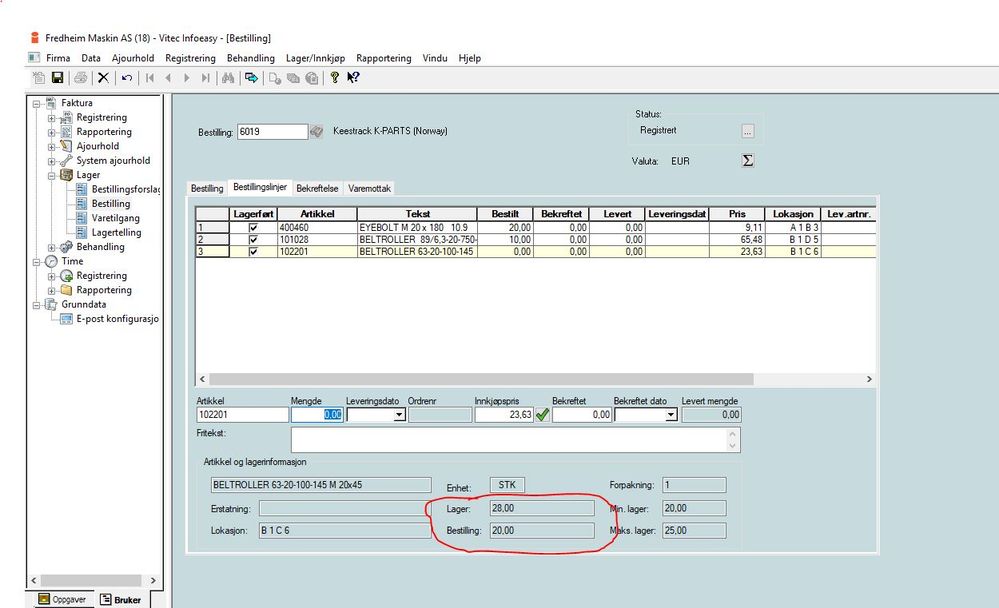Expand the Behandling tree node
The width and height of the screenshot is (999, 608).
[x=52, y=247]
